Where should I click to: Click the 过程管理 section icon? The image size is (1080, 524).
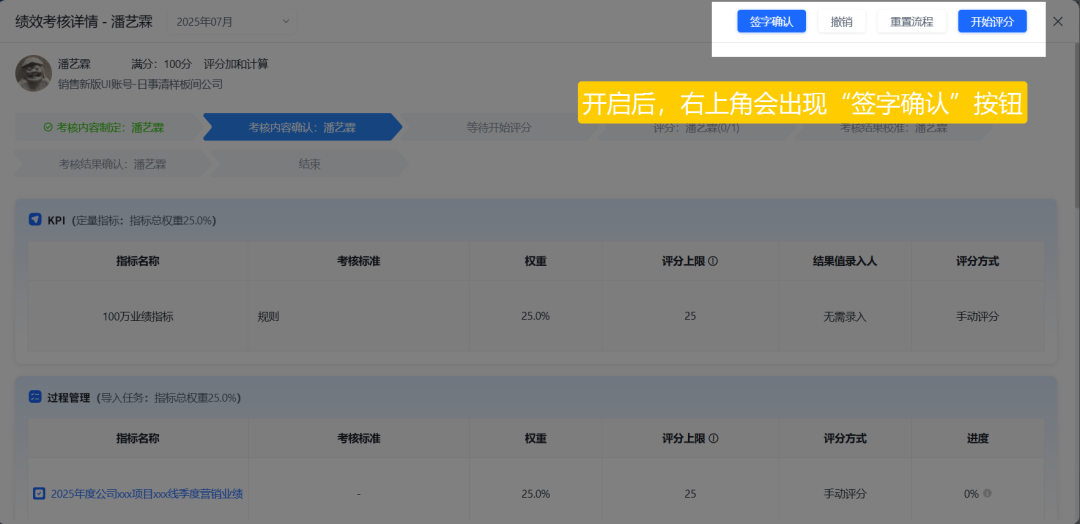click(34, 397)
